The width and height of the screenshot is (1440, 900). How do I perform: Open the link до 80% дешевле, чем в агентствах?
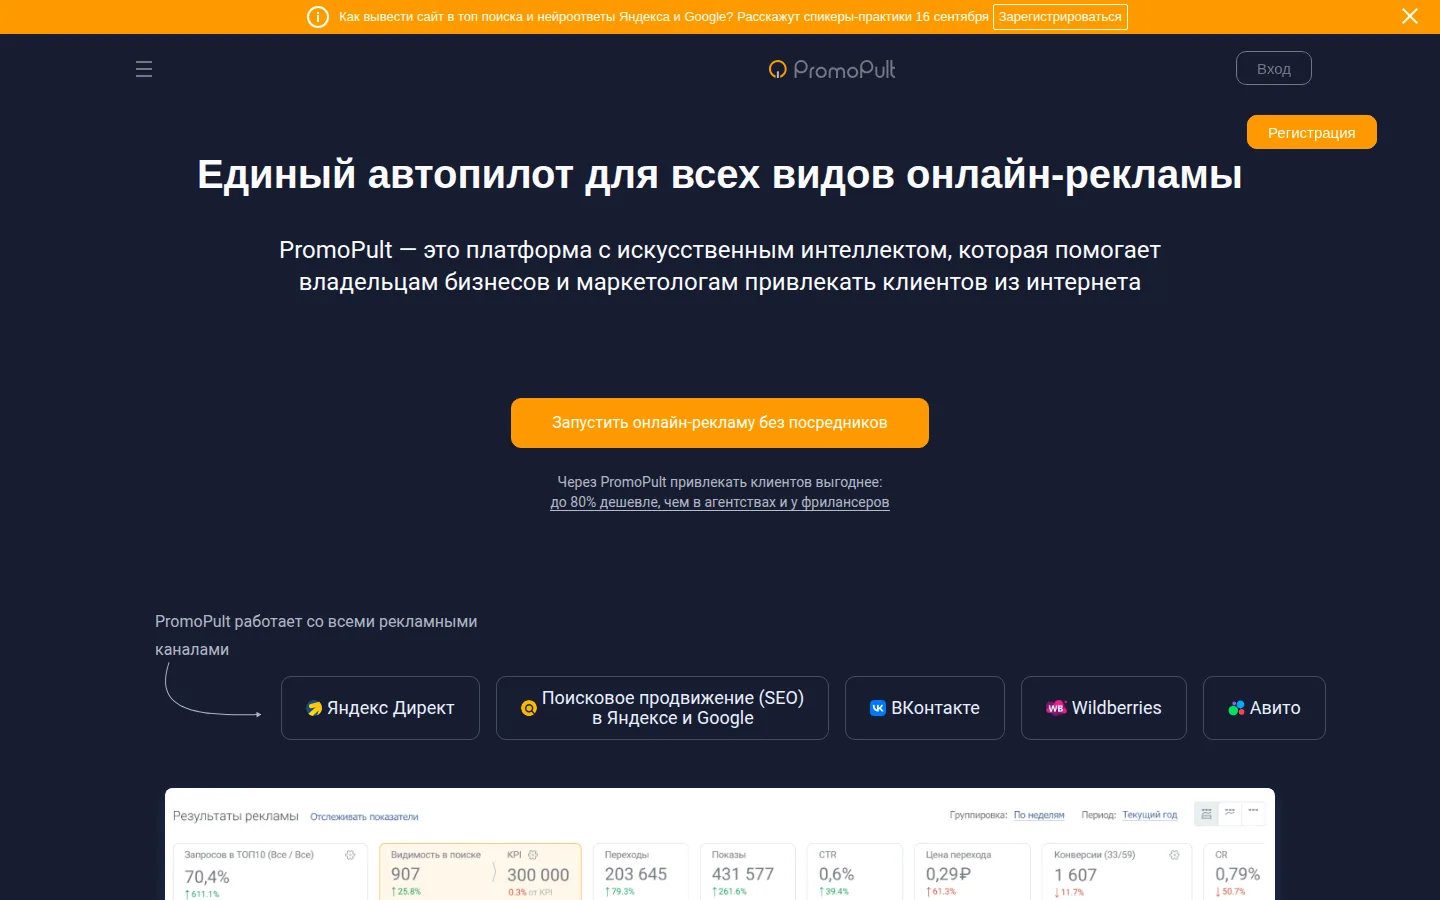pyautogui.click(x=720, y=502)
